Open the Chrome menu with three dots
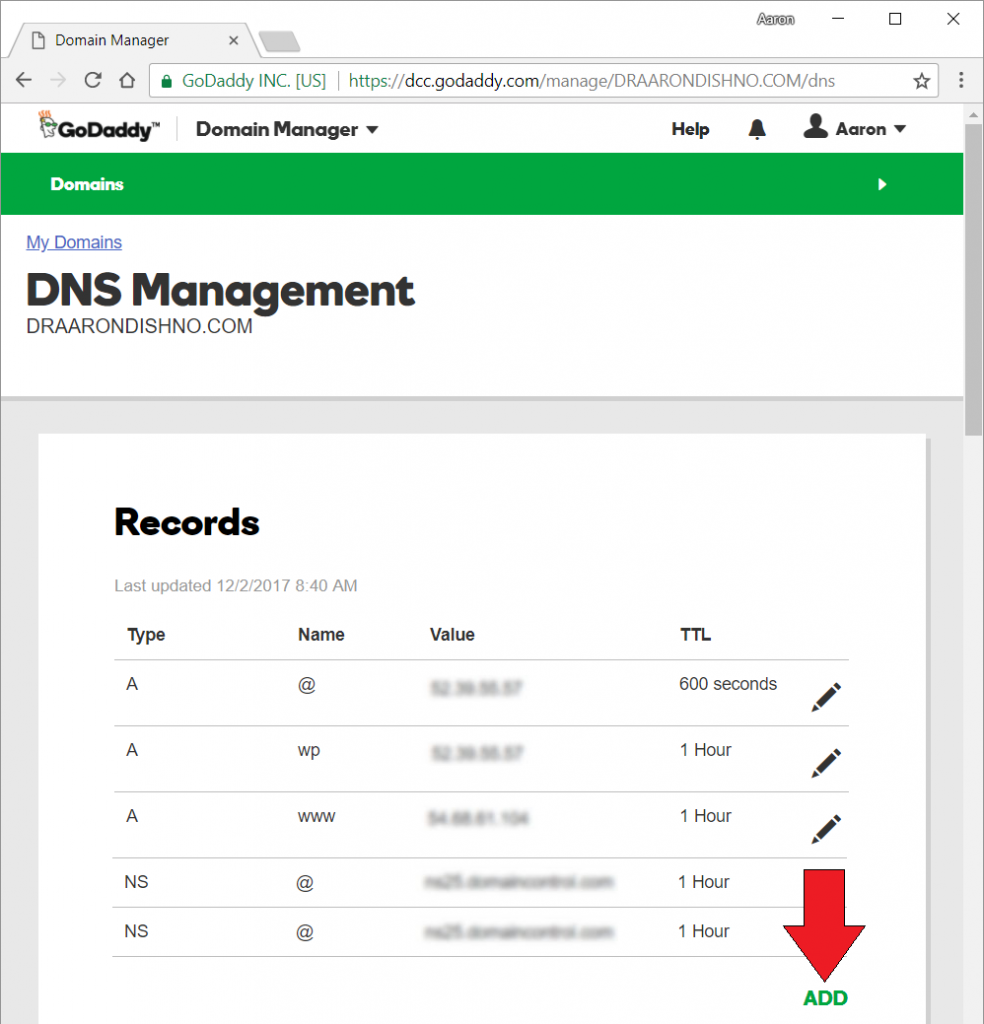The width and height of the screenshot is (984, 1024). pyautogui.click(x=960, y=80)
